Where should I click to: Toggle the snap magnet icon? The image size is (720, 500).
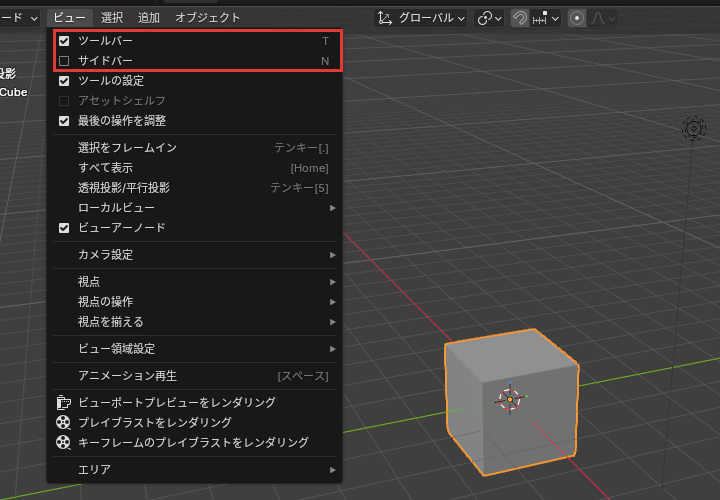[520, 18]
